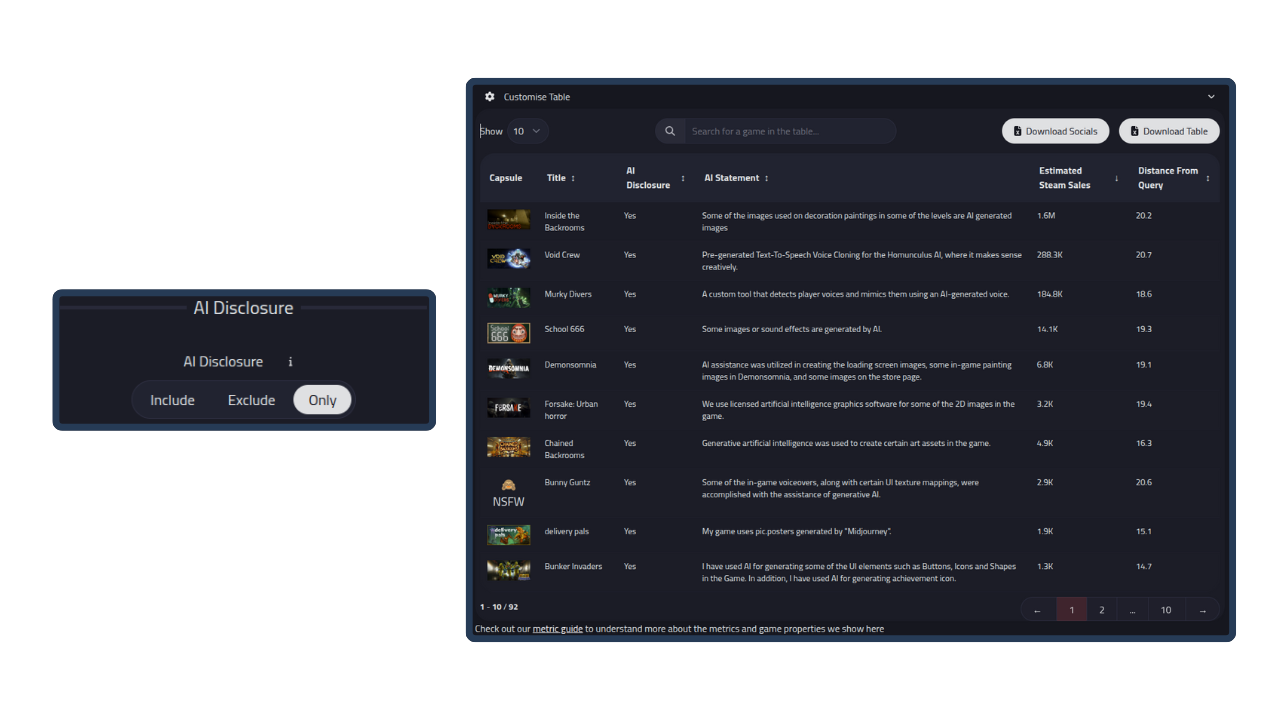Select Include for AI Disclosure
The image size is (1280, 720).
click(172, 400)
